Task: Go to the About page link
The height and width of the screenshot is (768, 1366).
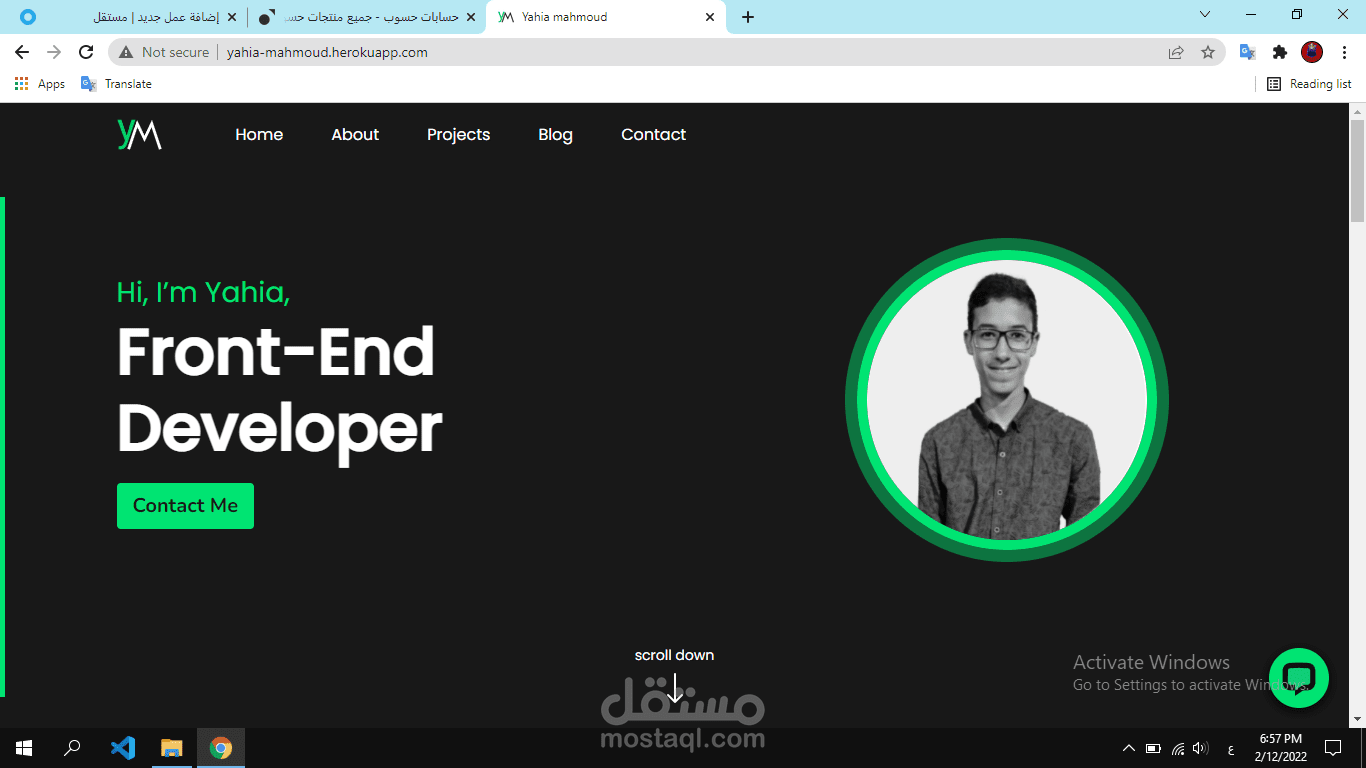Action: [x=355, y=135]
